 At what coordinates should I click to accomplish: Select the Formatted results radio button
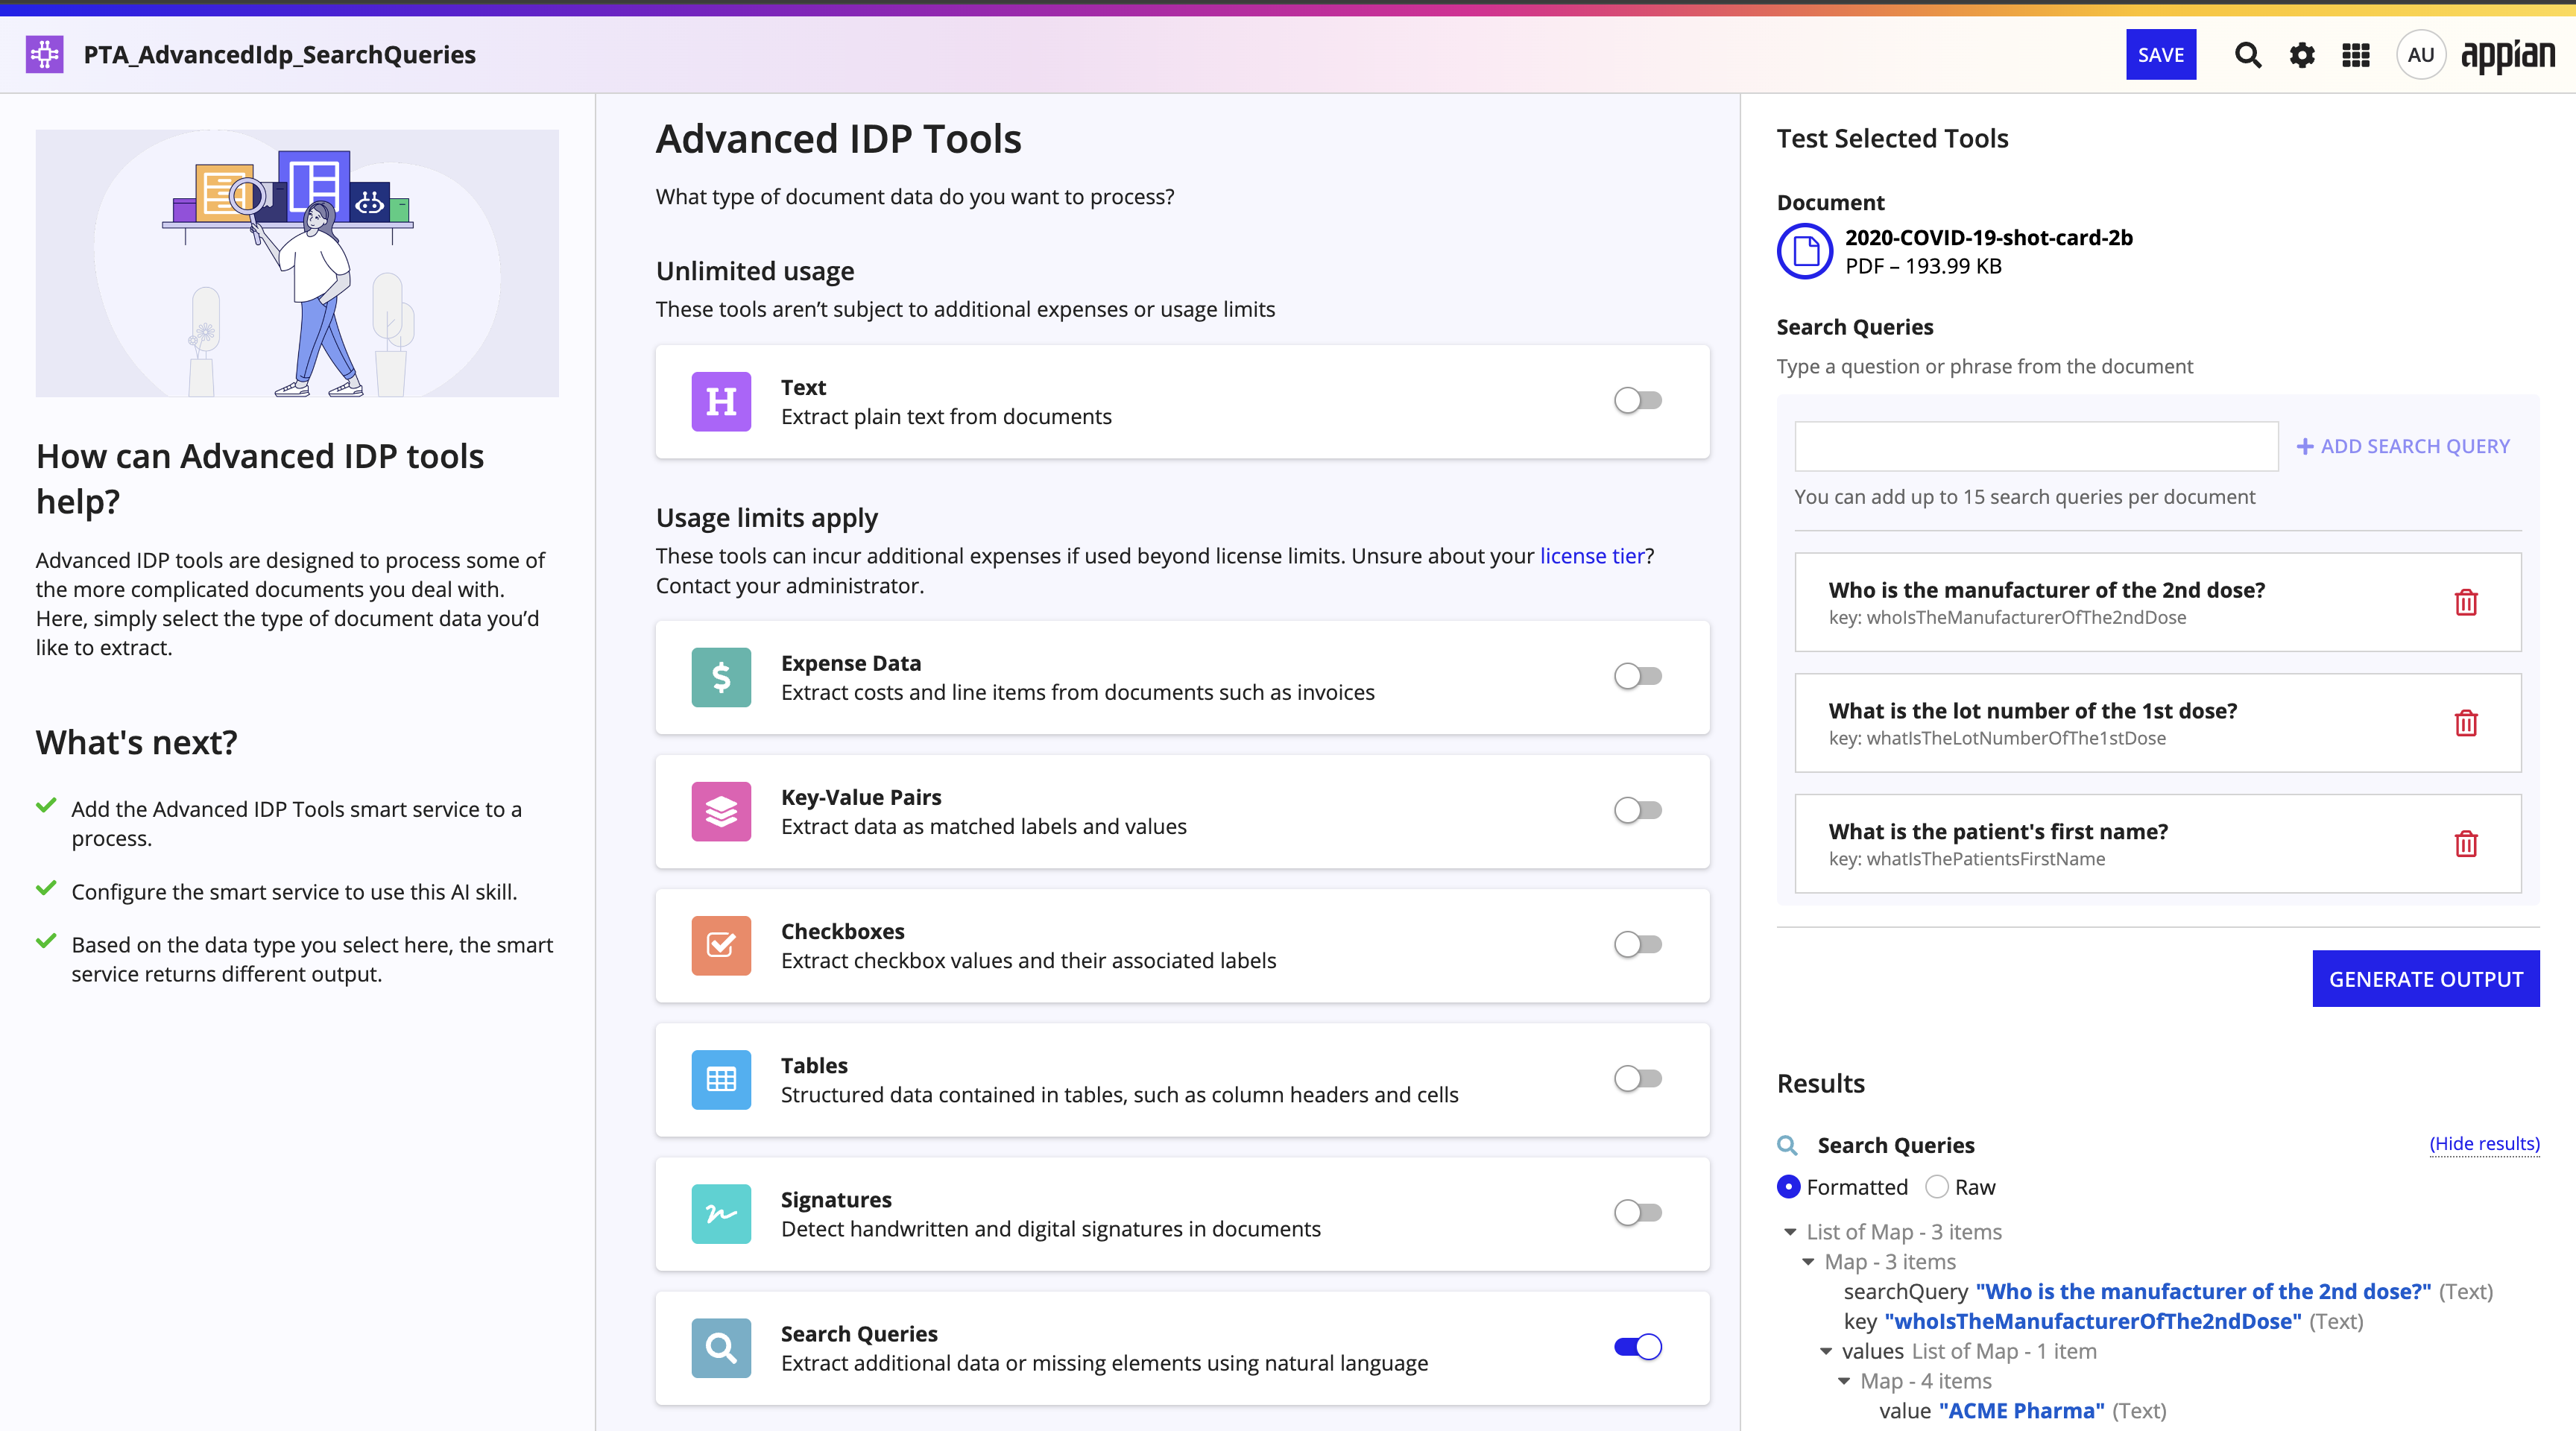pyautogui.click(x=1789, y=1187)
